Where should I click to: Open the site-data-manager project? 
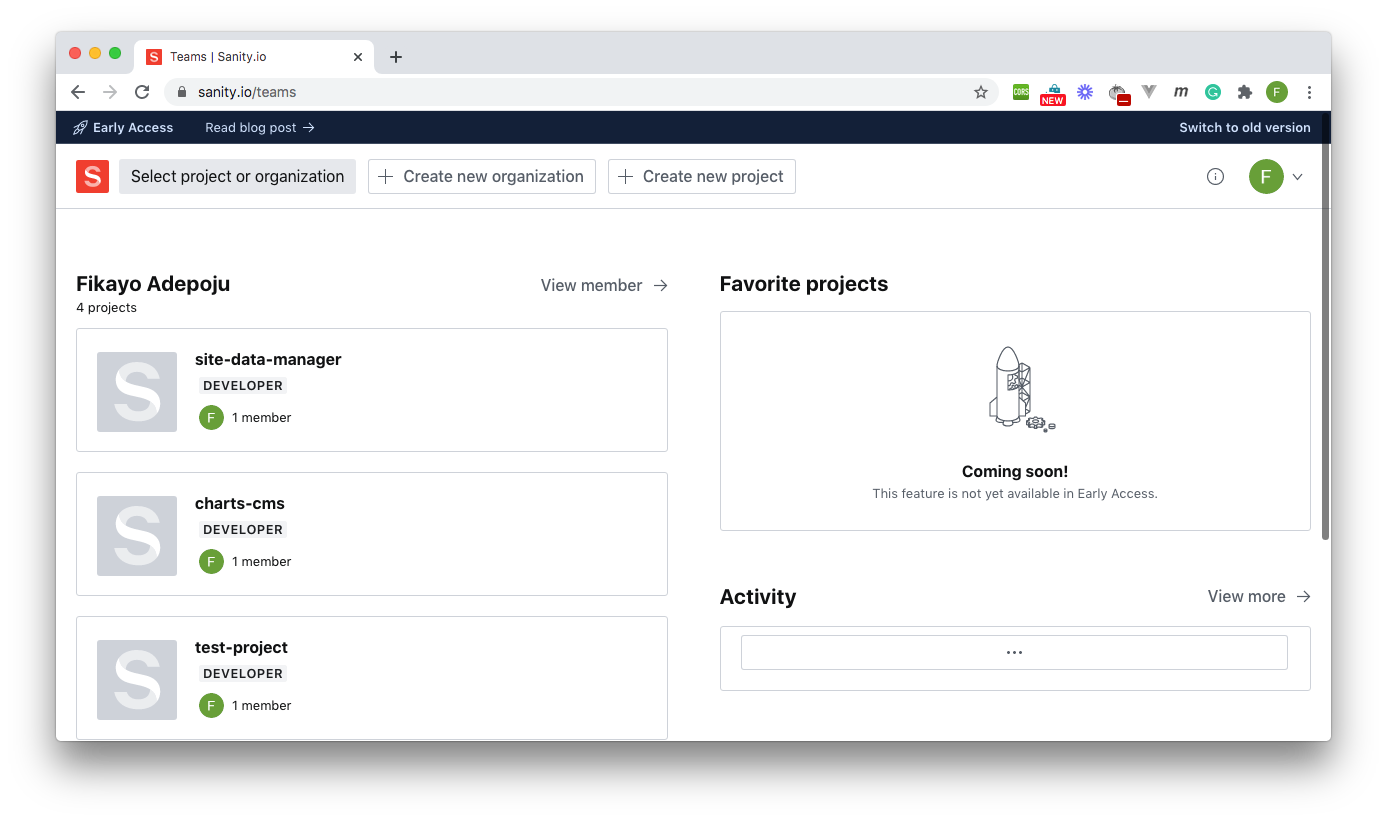tap(372, 390)
